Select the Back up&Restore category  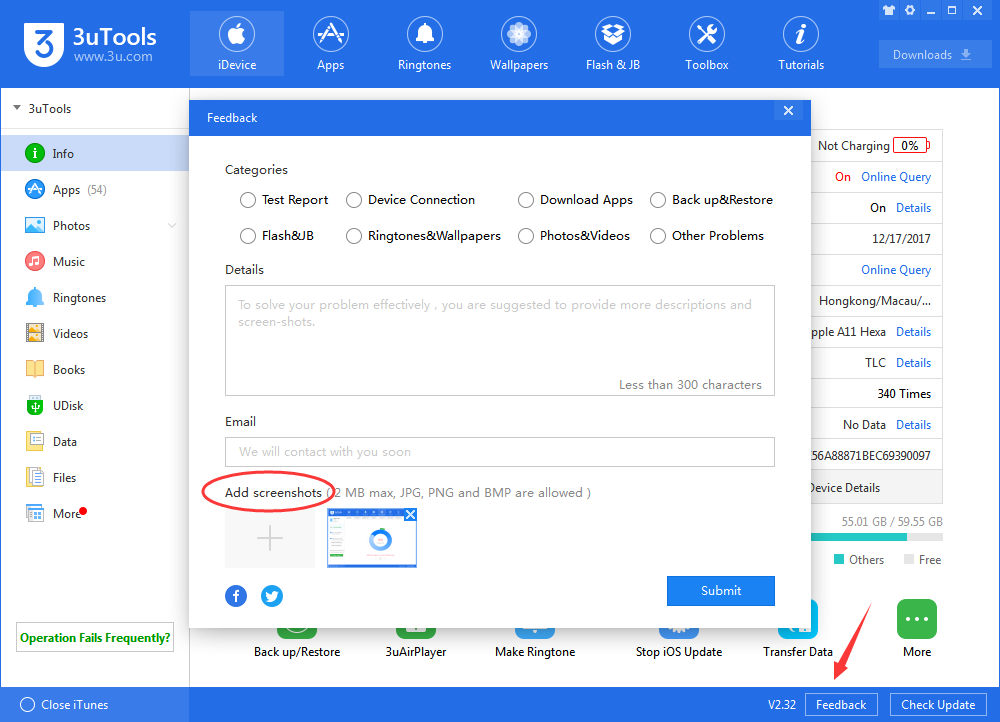click(658, 200)
